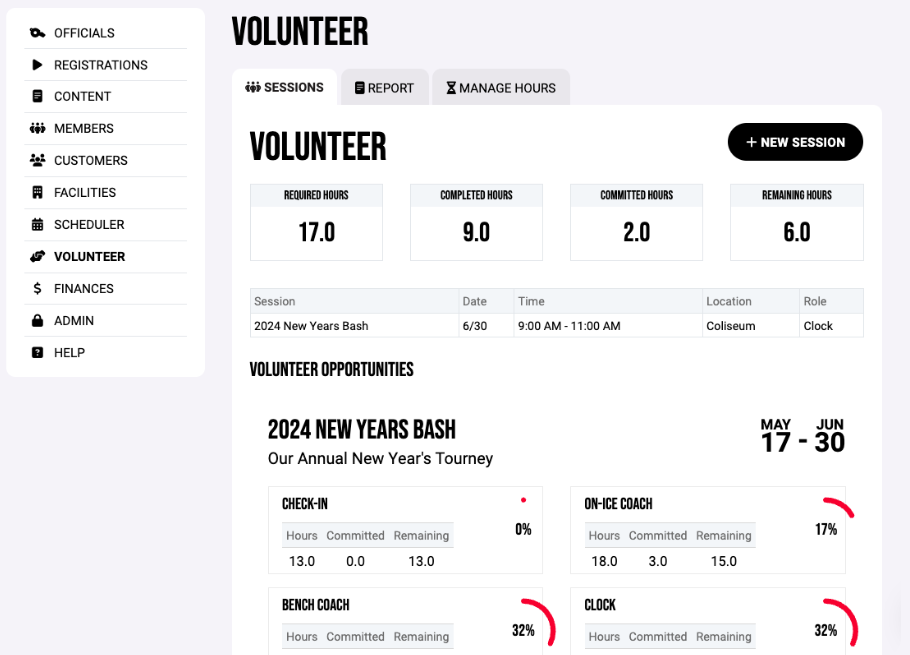Open the Manage Hours tab
Image resolution: width=910 pixels, height=655 pixels.
click(x=500, y=88)
